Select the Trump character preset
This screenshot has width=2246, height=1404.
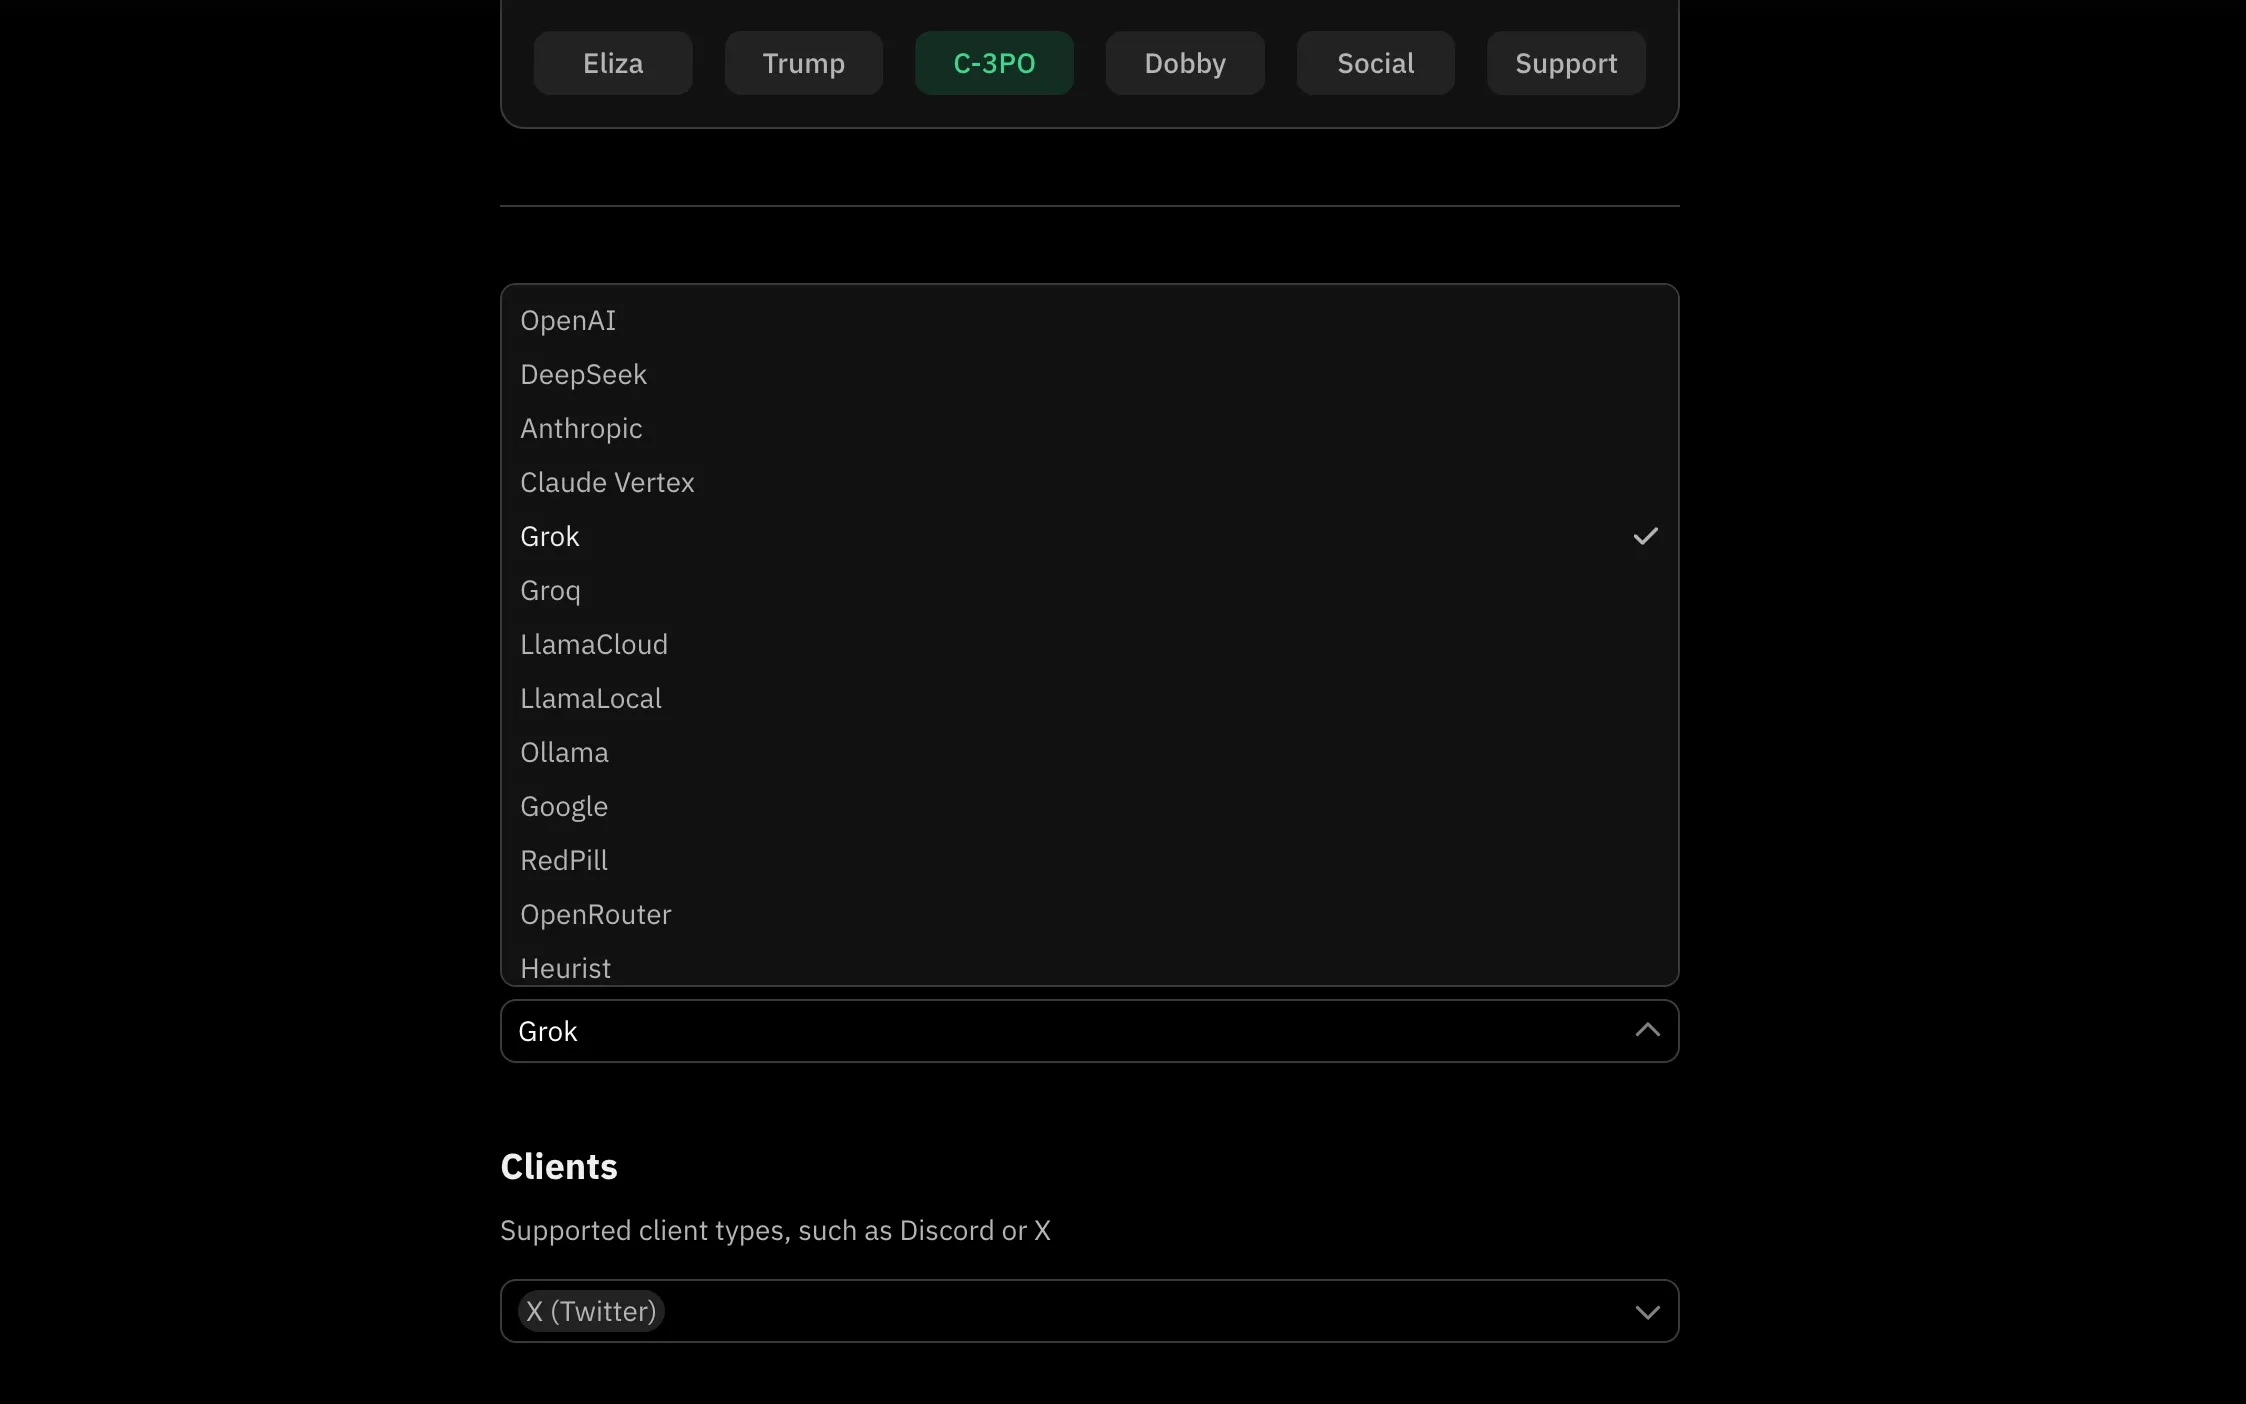(x=804, y=61)
